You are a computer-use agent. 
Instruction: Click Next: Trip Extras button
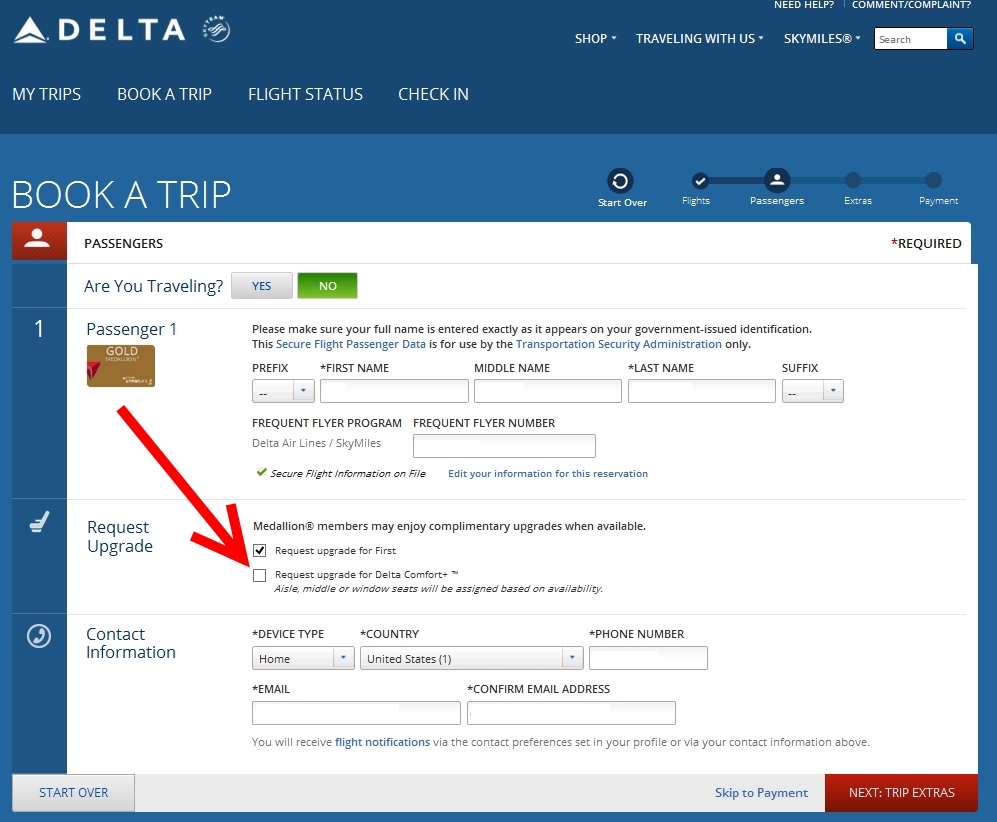[x=901, y=793]
